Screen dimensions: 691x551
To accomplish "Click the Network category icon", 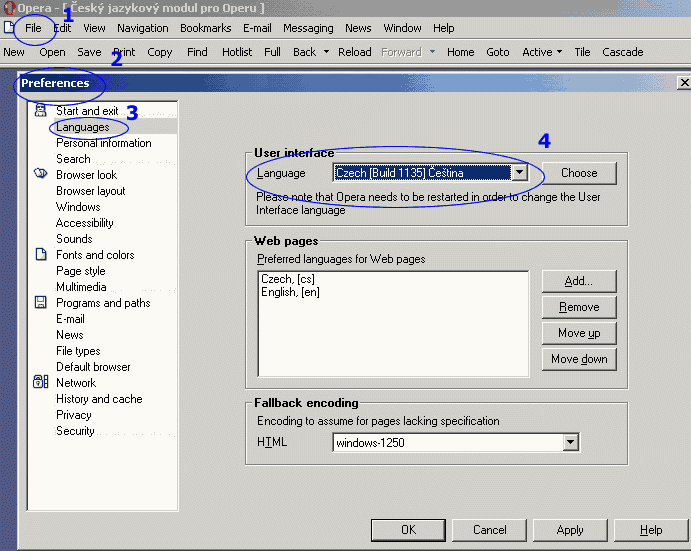I will point(40,382).
